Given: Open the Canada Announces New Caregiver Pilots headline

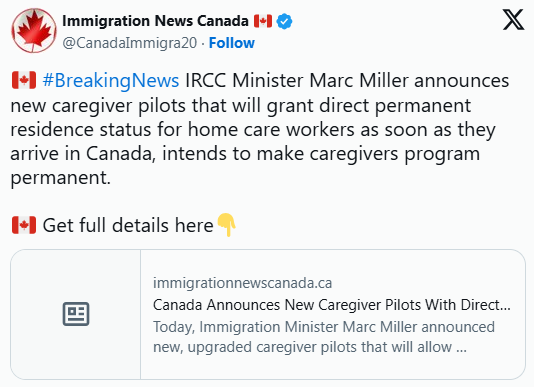Looking at the screenshot, I should click(332, 305).
